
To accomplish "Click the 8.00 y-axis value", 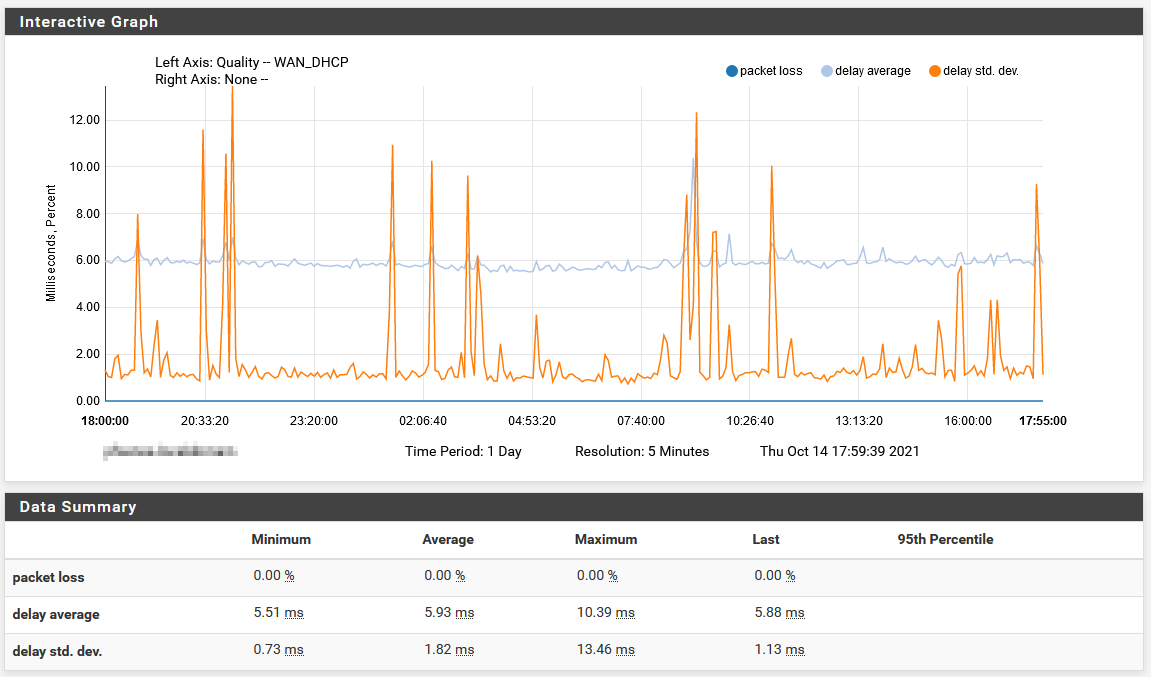I will (x=87, y=214).
